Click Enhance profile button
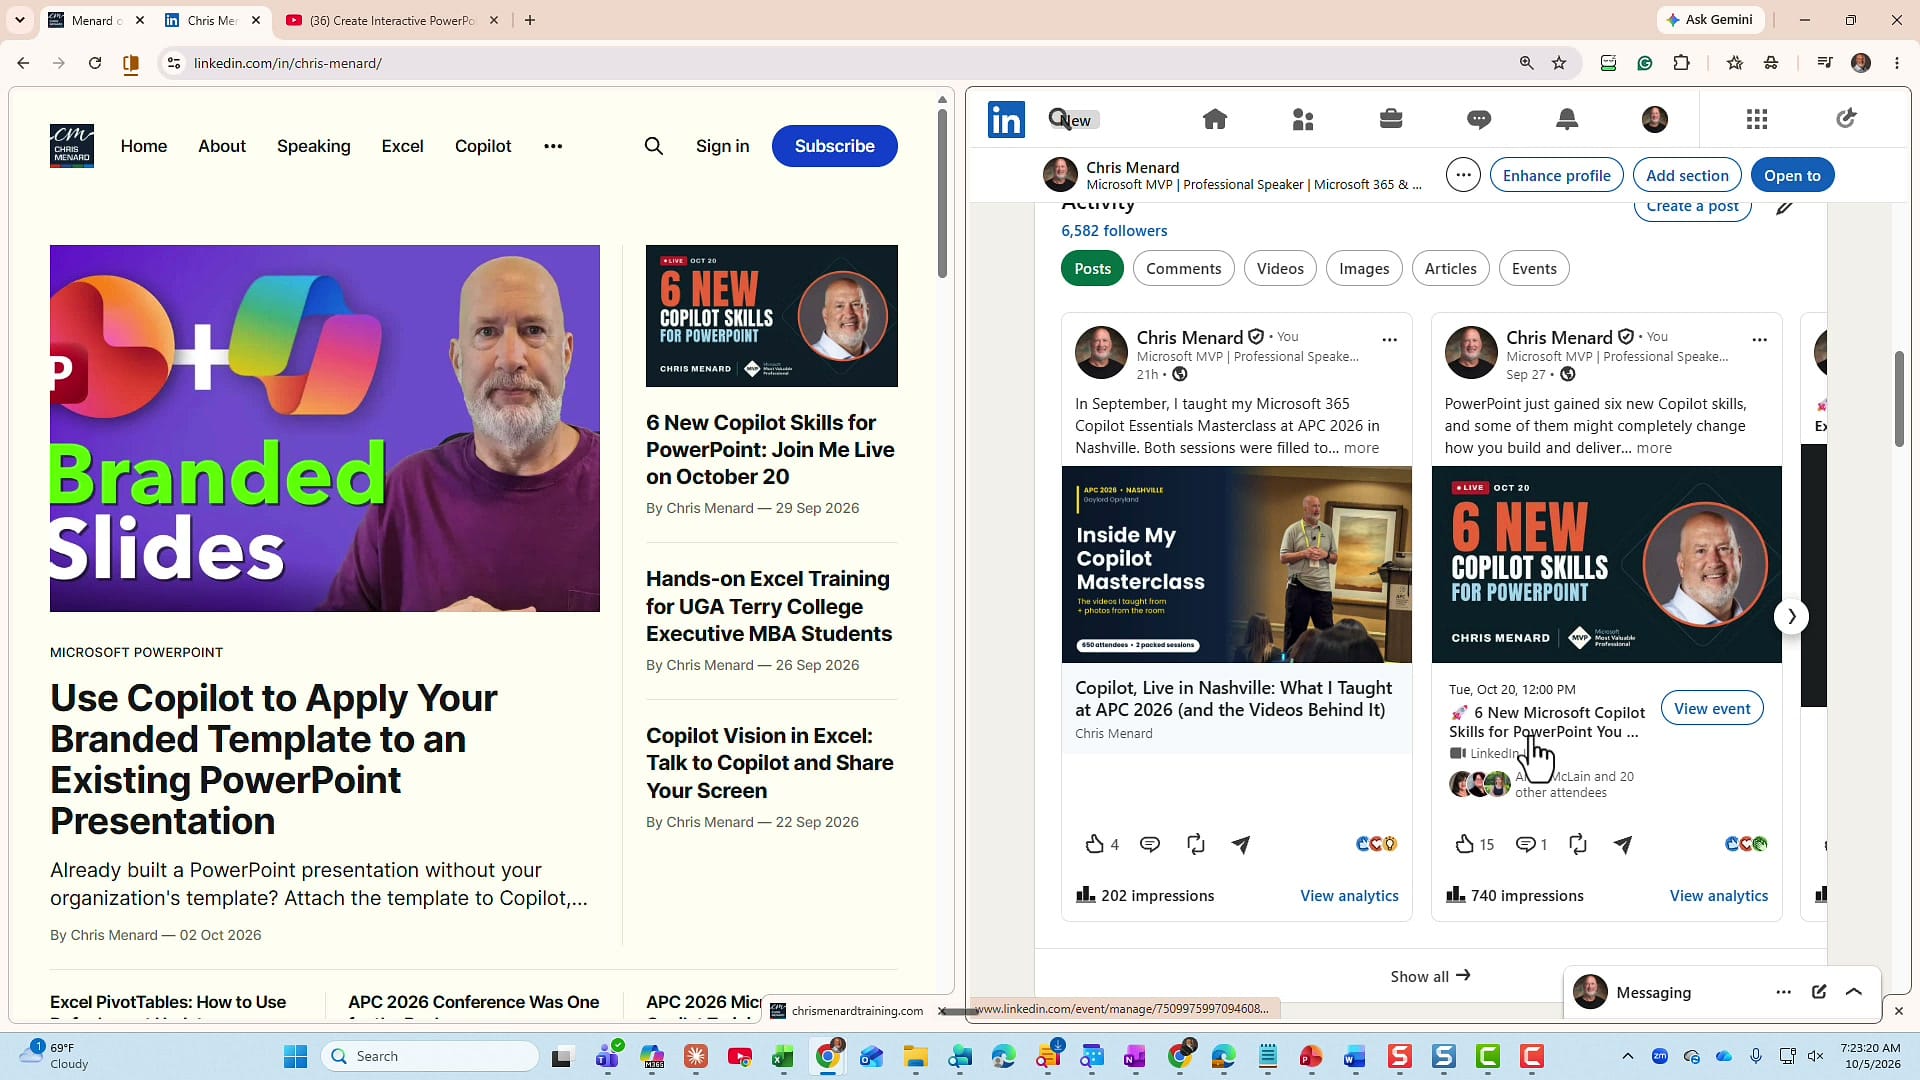This screenshot has width=1920, height=1080. pyautogui.click(x=1557, y=175)
